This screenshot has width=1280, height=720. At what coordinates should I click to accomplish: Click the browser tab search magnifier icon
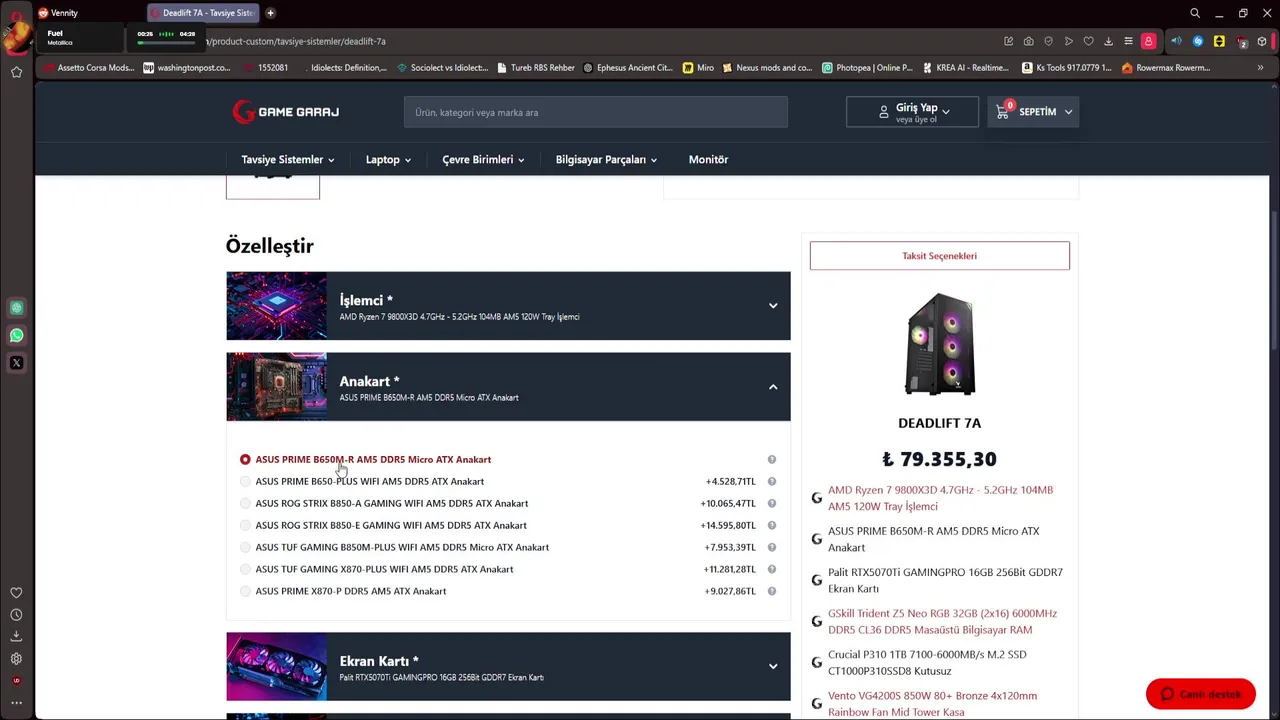tap(1195, 13)
